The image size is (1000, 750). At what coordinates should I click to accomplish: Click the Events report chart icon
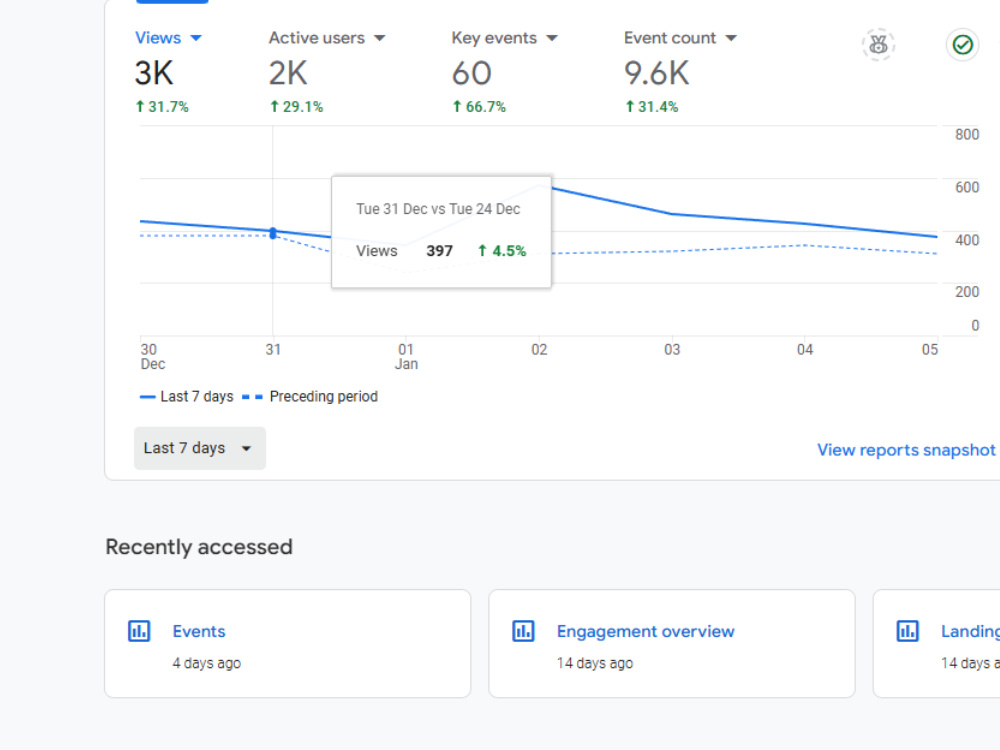139,631
